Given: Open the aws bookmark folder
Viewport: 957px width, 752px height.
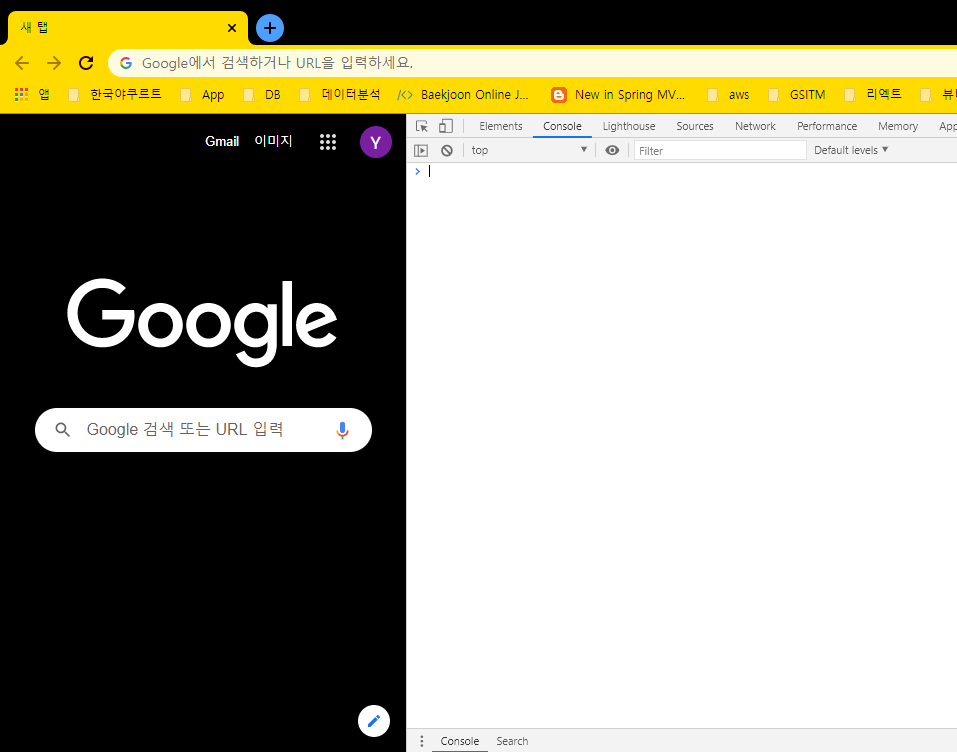Looking at the screenshot, I should tap(728, 95).
